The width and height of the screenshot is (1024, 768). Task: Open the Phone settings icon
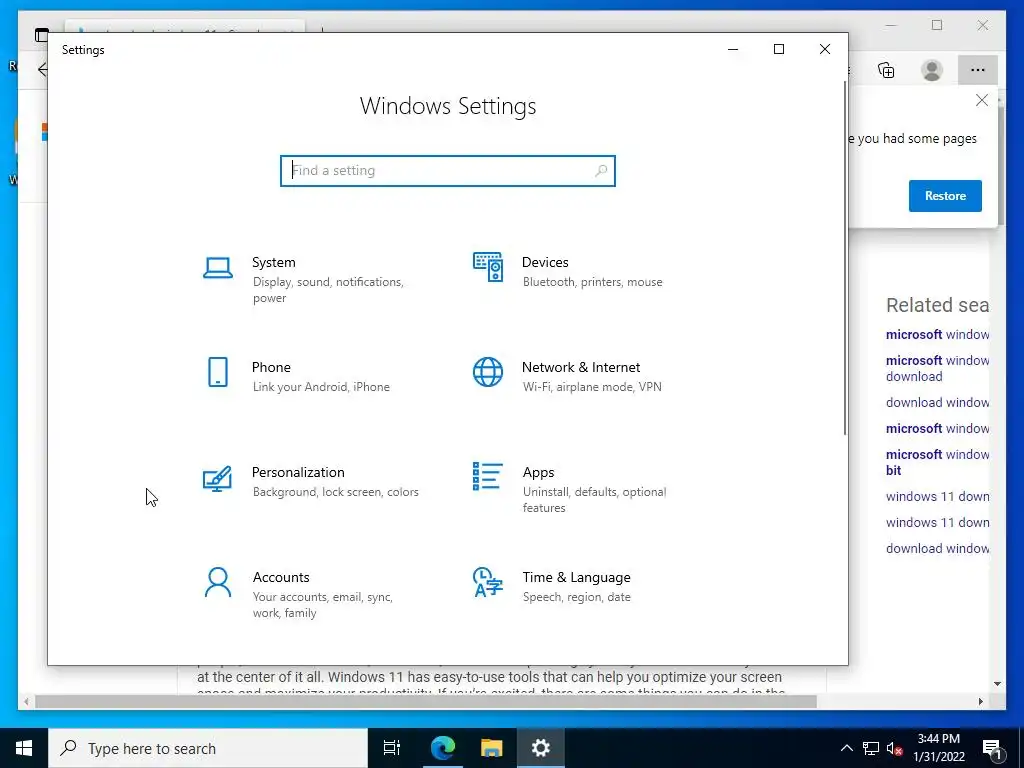coord(217,372)
